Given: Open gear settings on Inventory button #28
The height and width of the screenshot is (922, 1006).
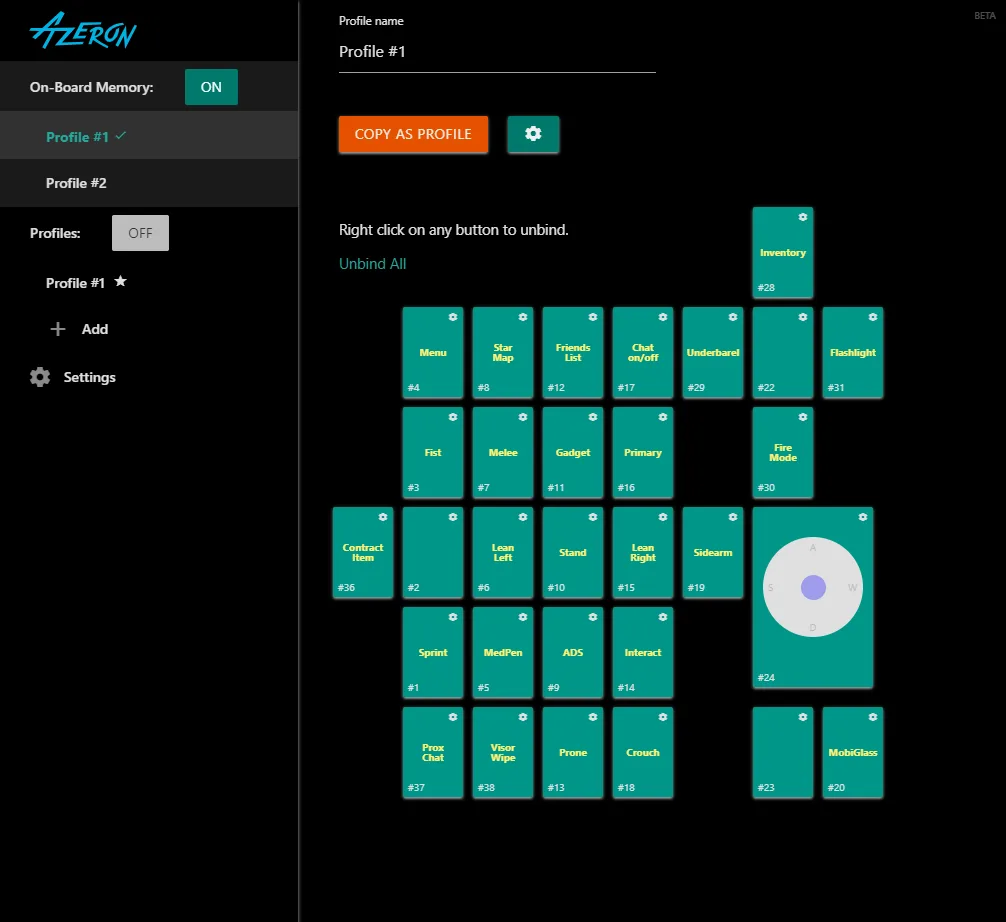Looking at the screenshot, I should point(803,217).
